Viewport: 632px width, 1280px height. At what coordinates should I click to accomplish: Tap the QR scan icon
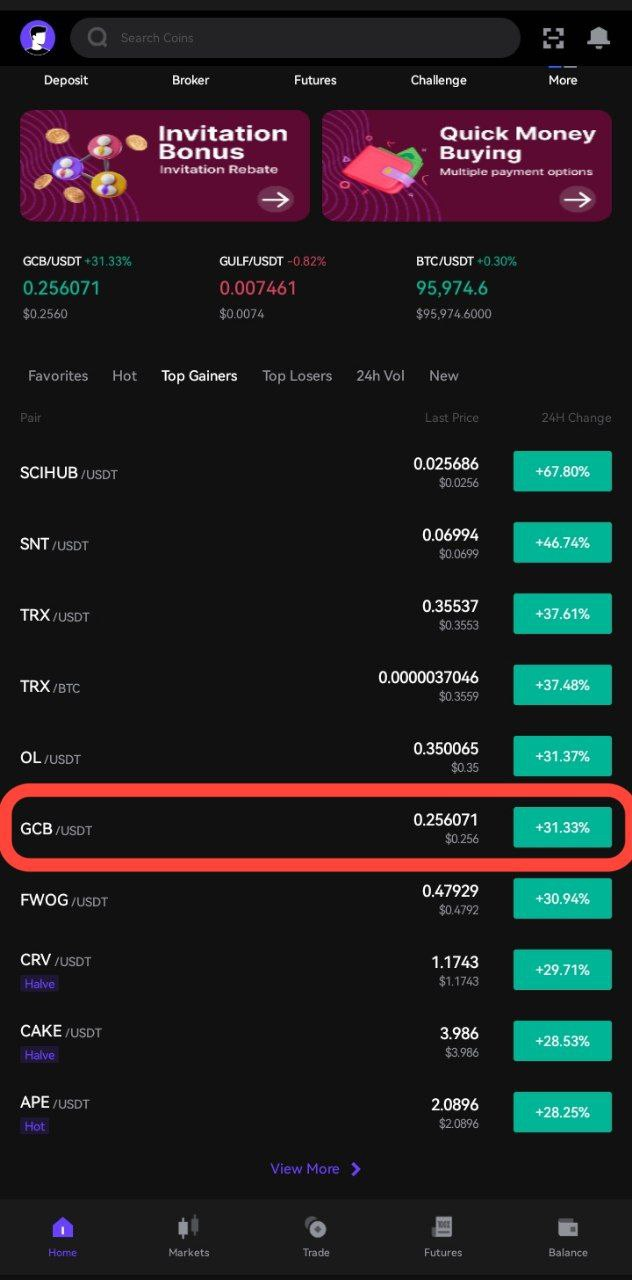click(553, 38)
